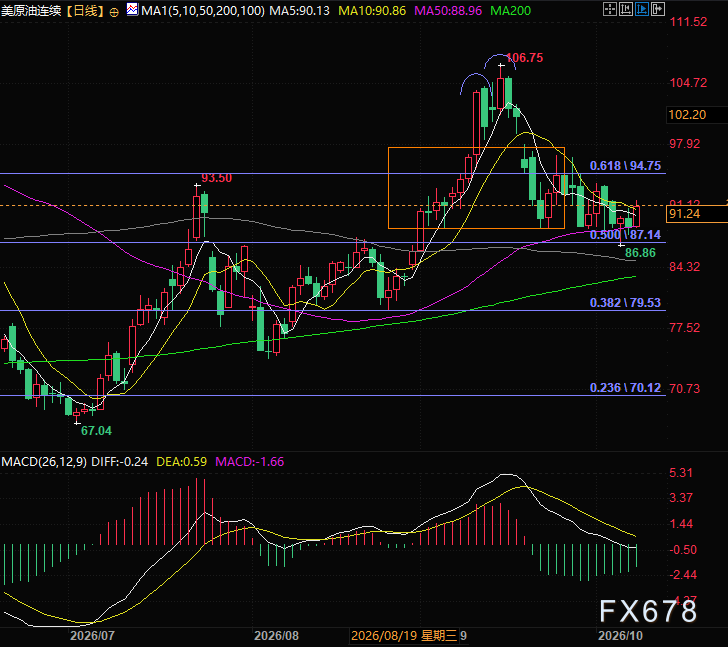
Task: Select the current price tag 91.24
Action: pyautogui.click(x=685, y=214)
